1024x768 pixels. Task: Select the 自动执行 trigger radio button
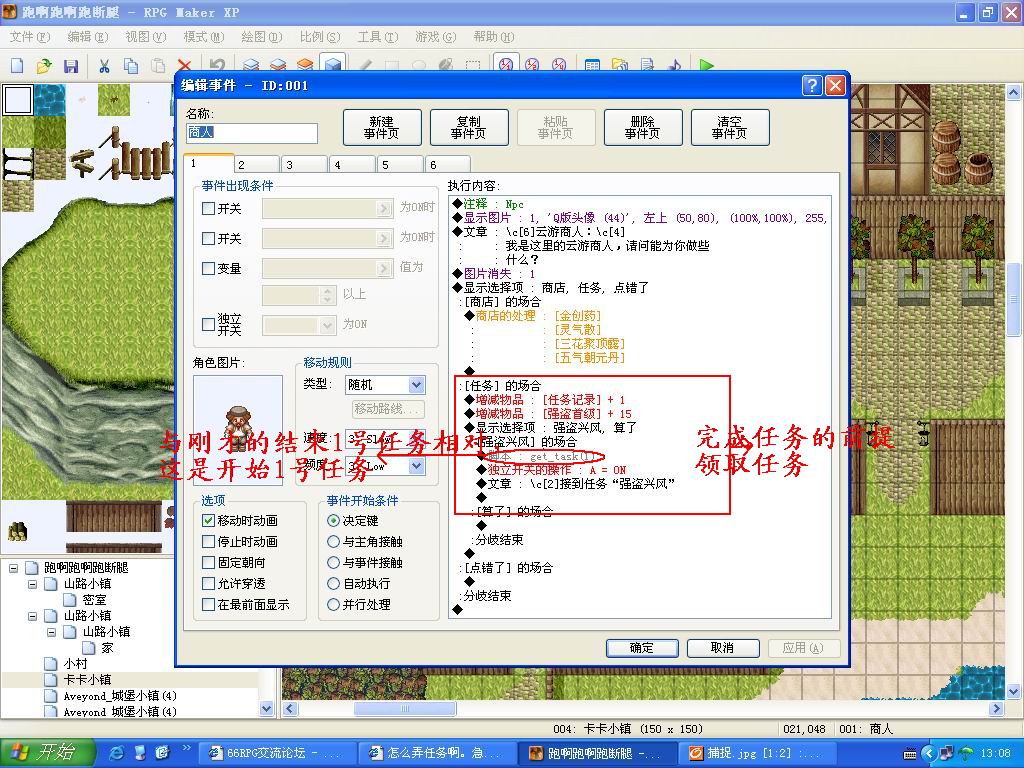(333, 583)
